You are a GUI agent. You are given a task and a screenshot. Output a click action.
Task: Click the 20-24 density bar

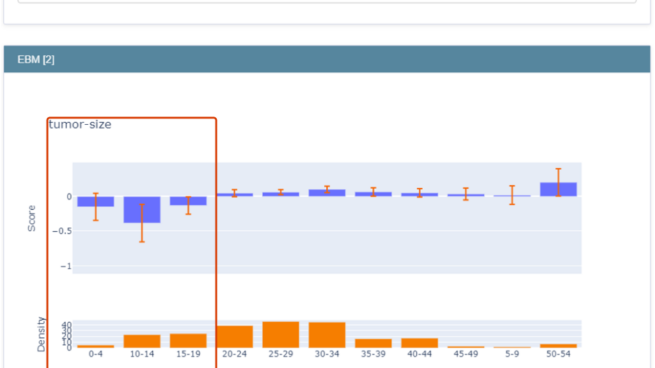point(234,337)
